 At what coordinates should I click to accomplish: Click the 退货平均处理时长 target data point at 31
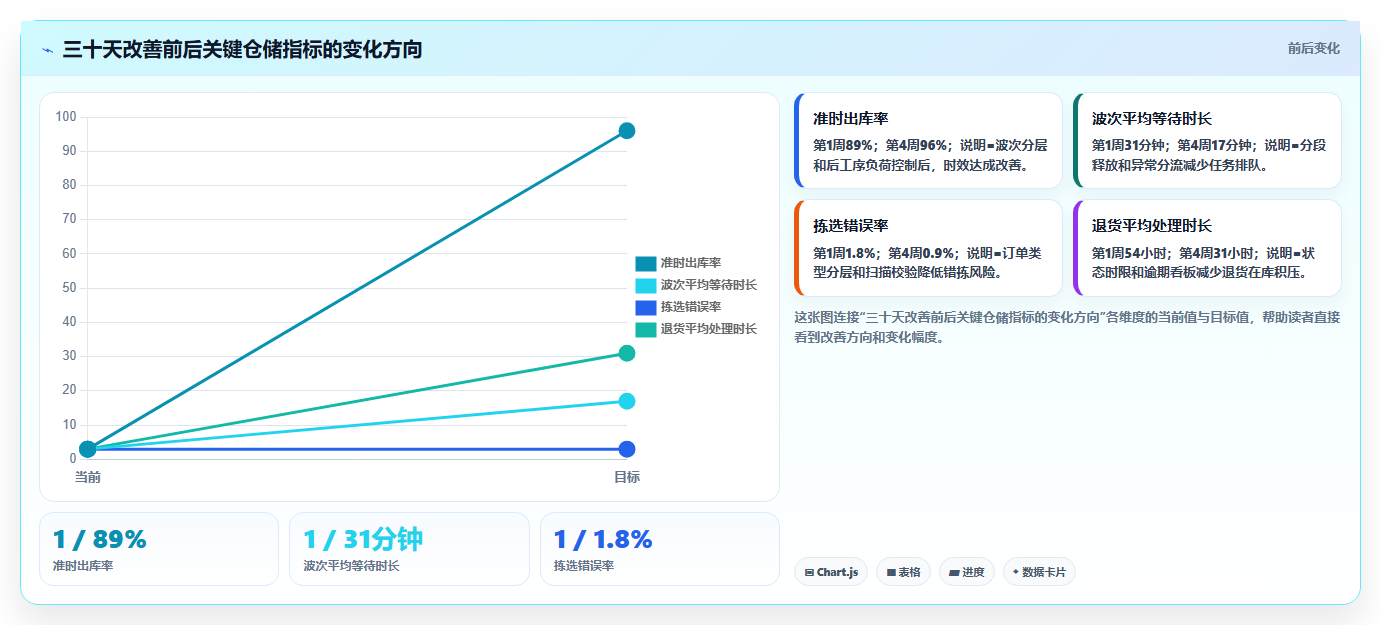[627, 353]
